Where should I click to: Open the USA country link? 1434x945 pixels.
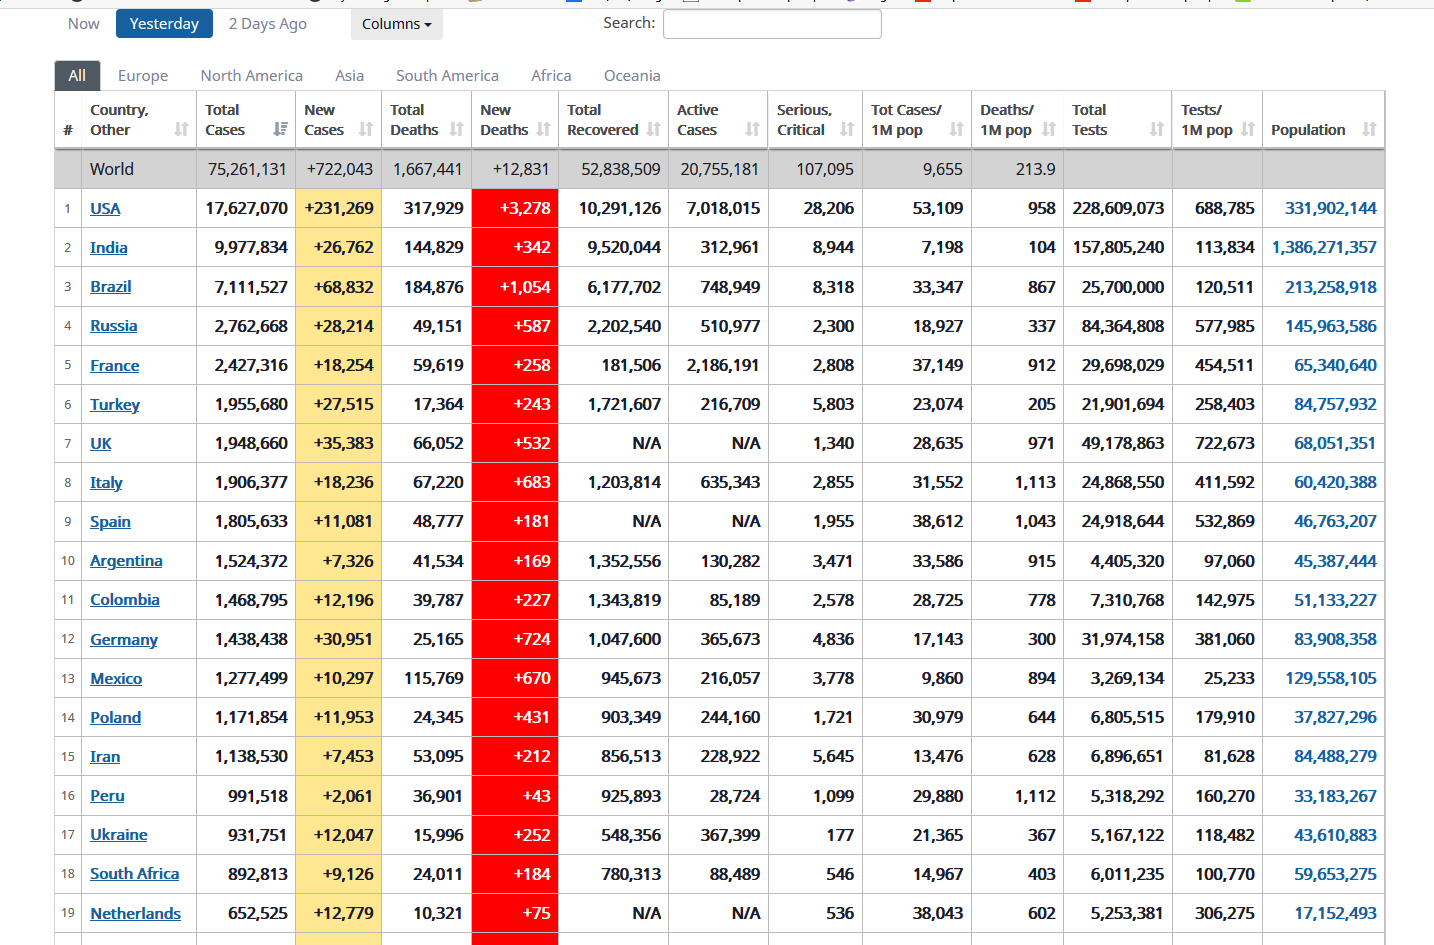(105, 209)
